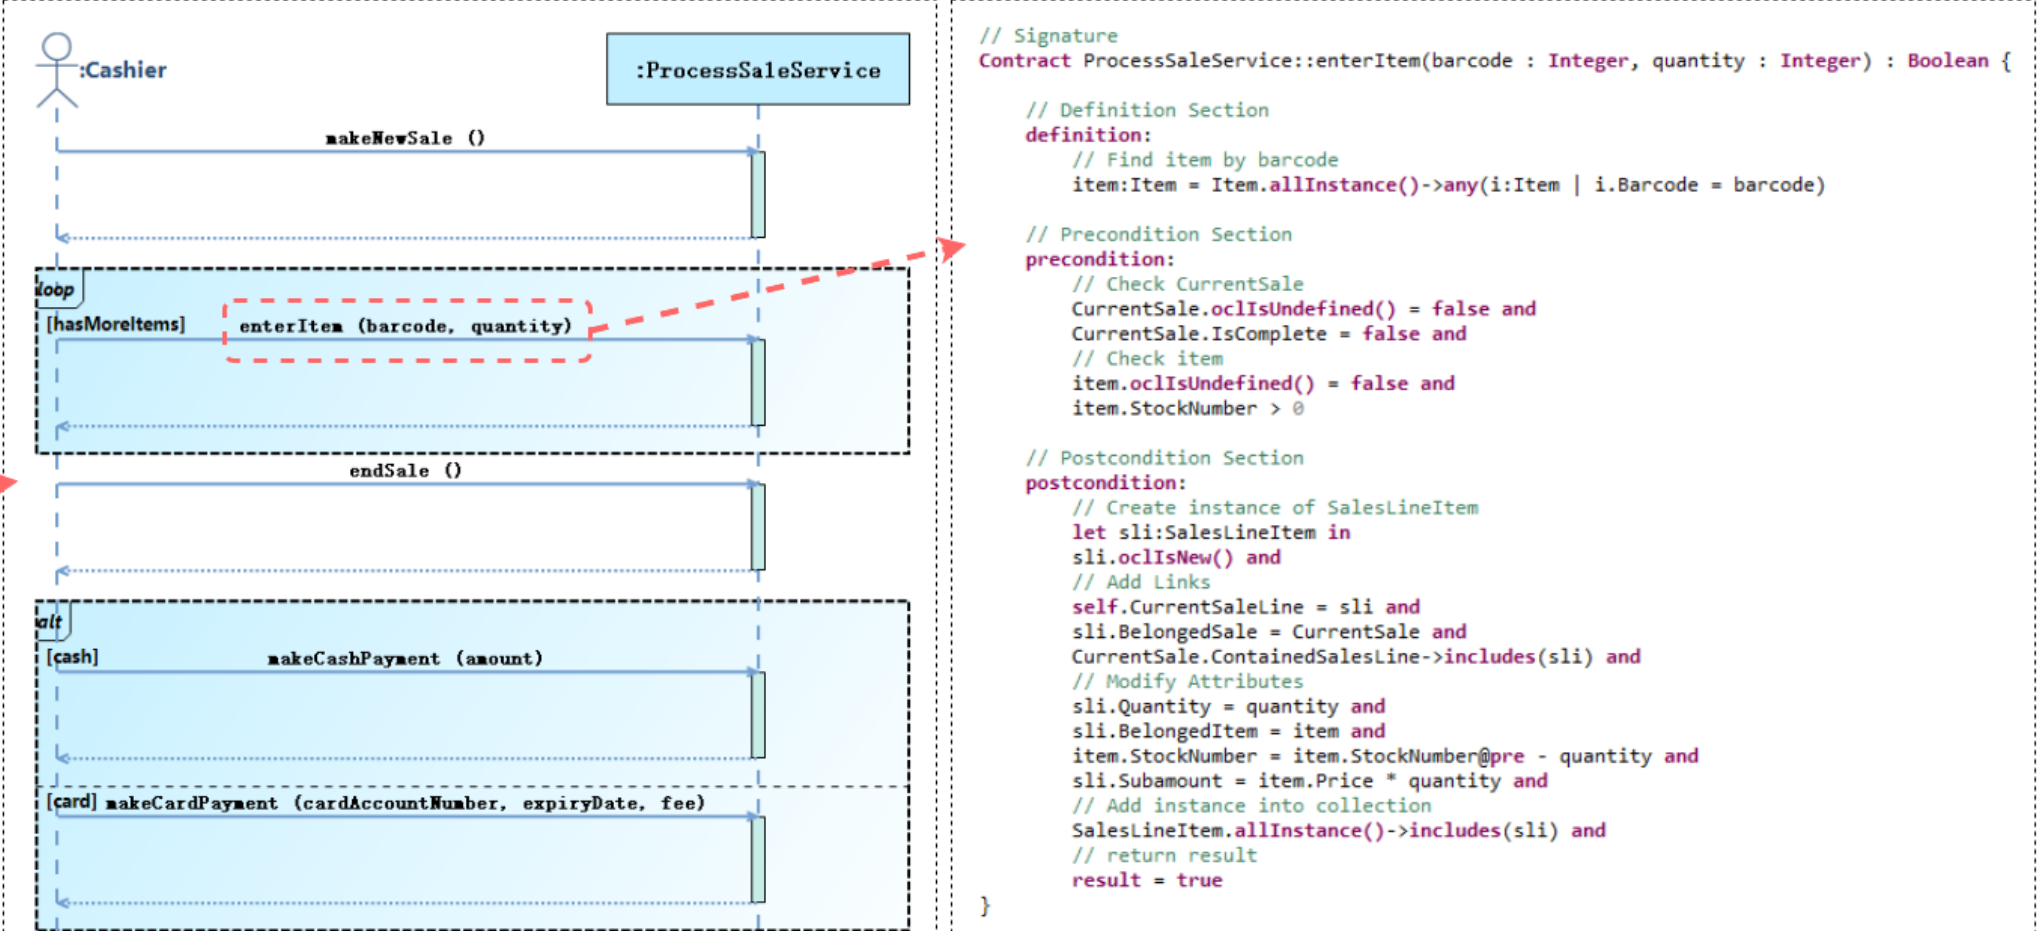Click the 'let sli:SalesLineItem in' line

point(1211,533)
